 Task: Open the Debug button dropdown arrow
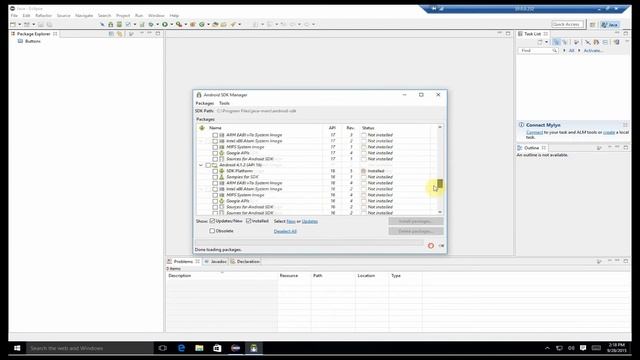[x=158, y=24]
